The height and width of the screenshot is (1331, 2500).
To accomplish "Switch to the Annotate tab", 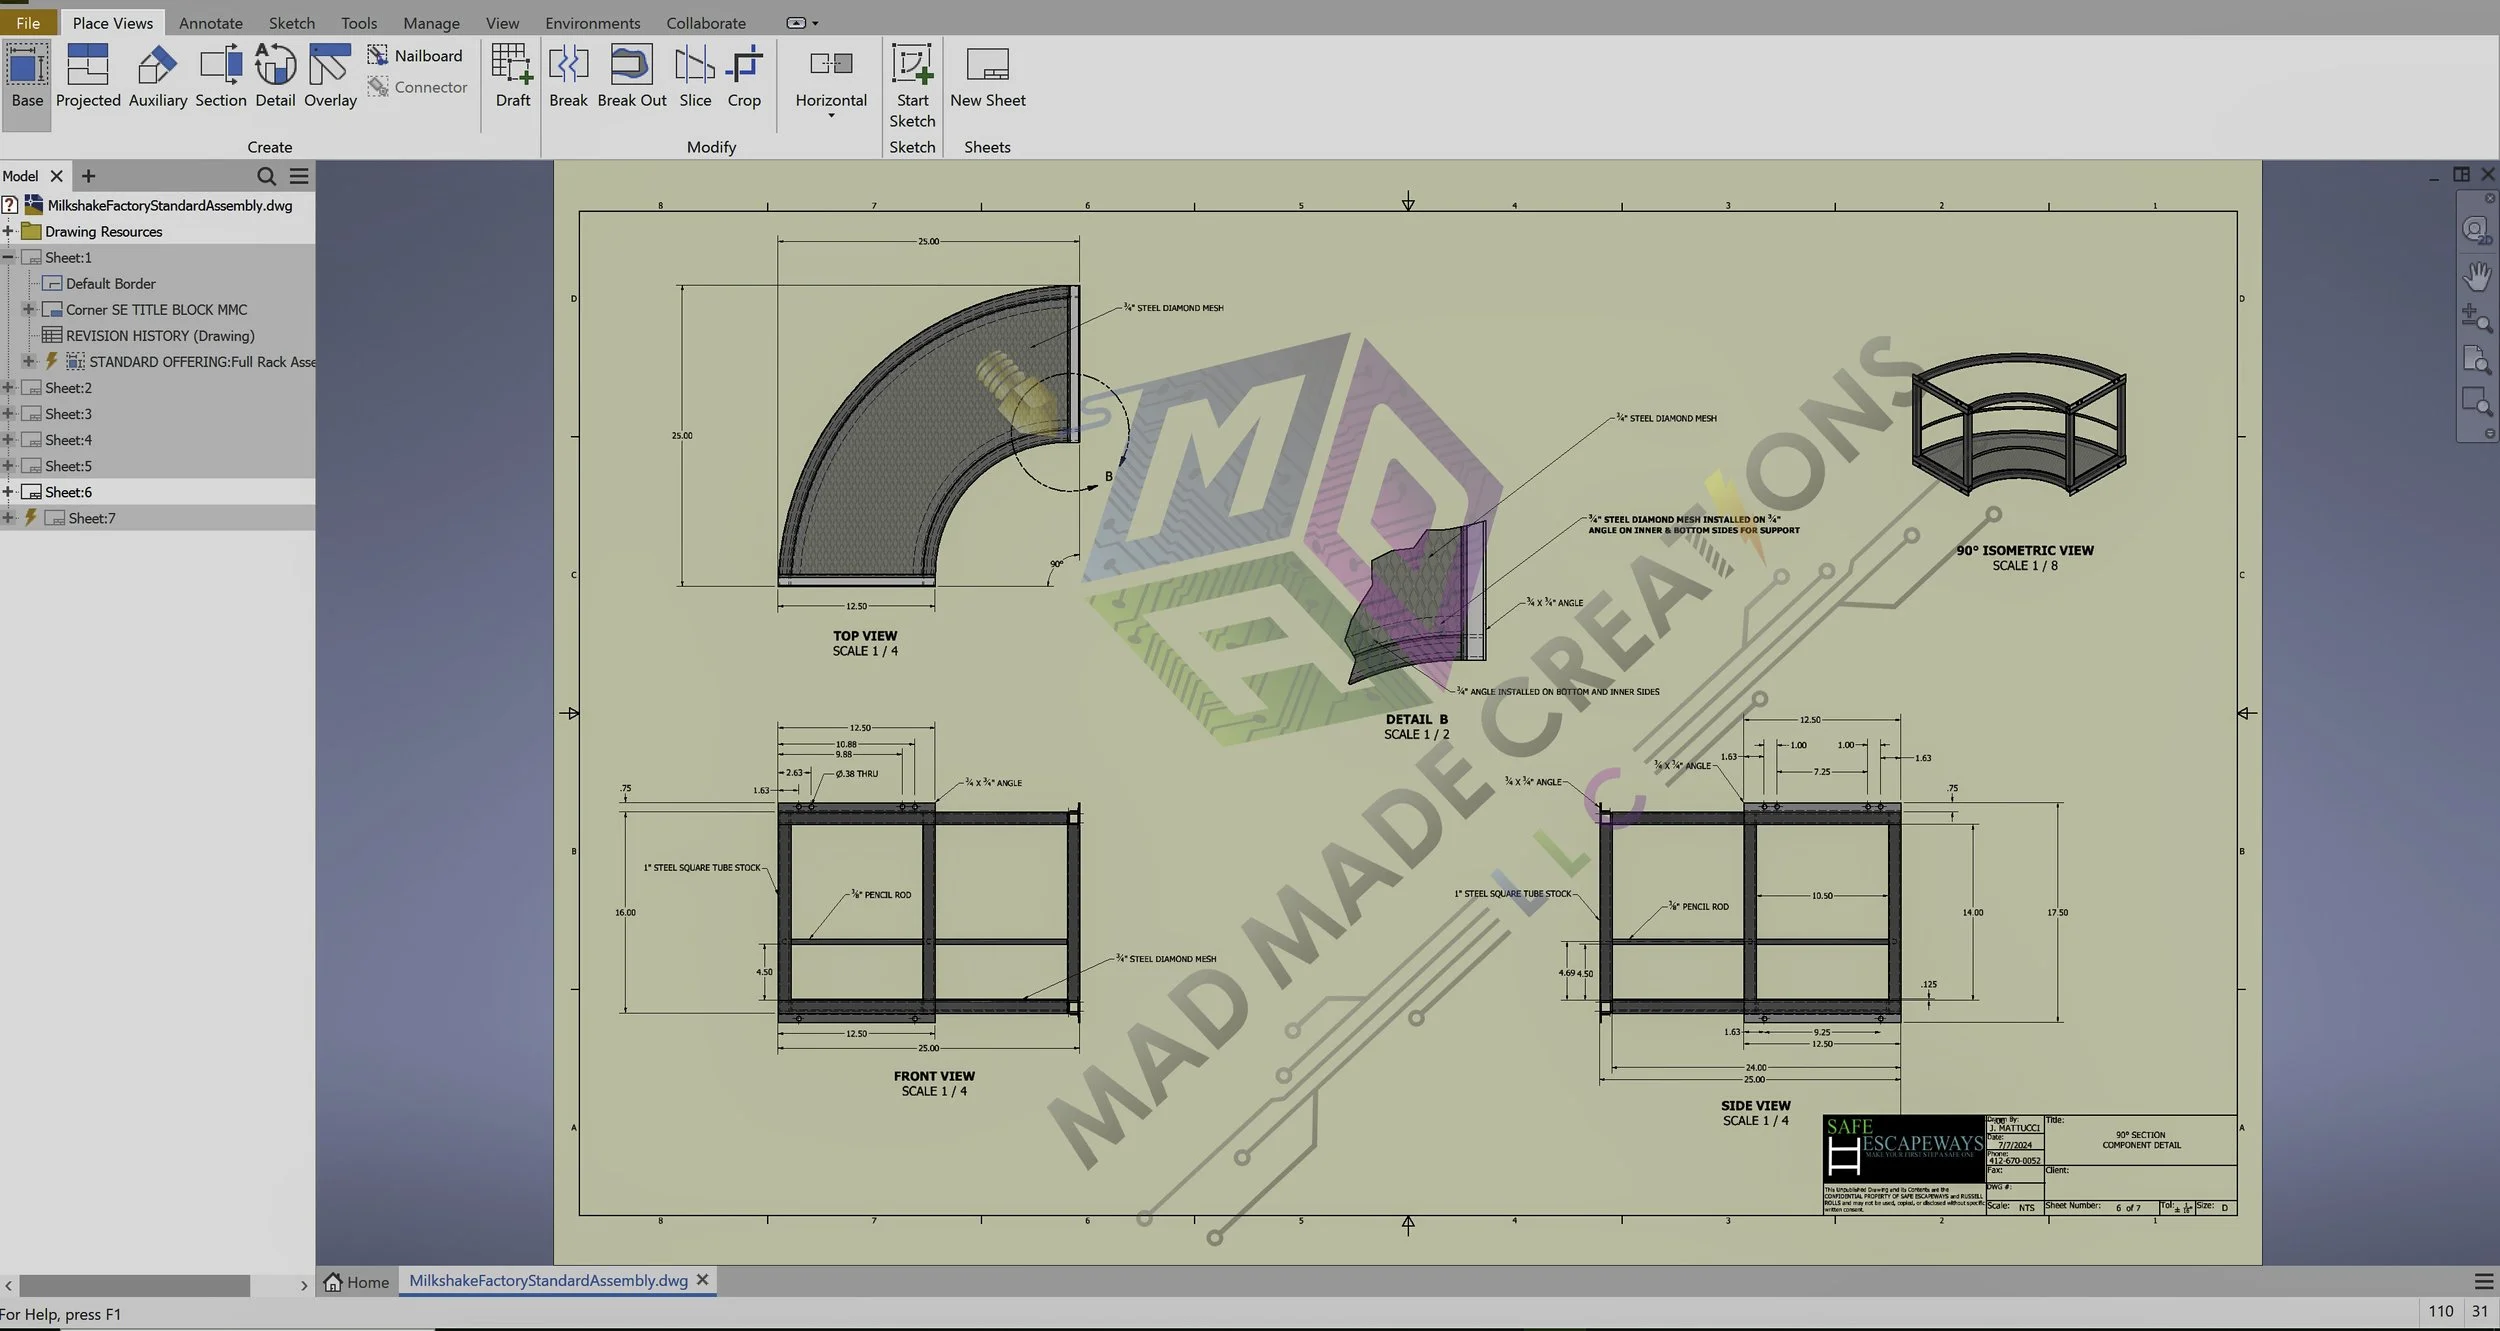I will coord(211,23).
